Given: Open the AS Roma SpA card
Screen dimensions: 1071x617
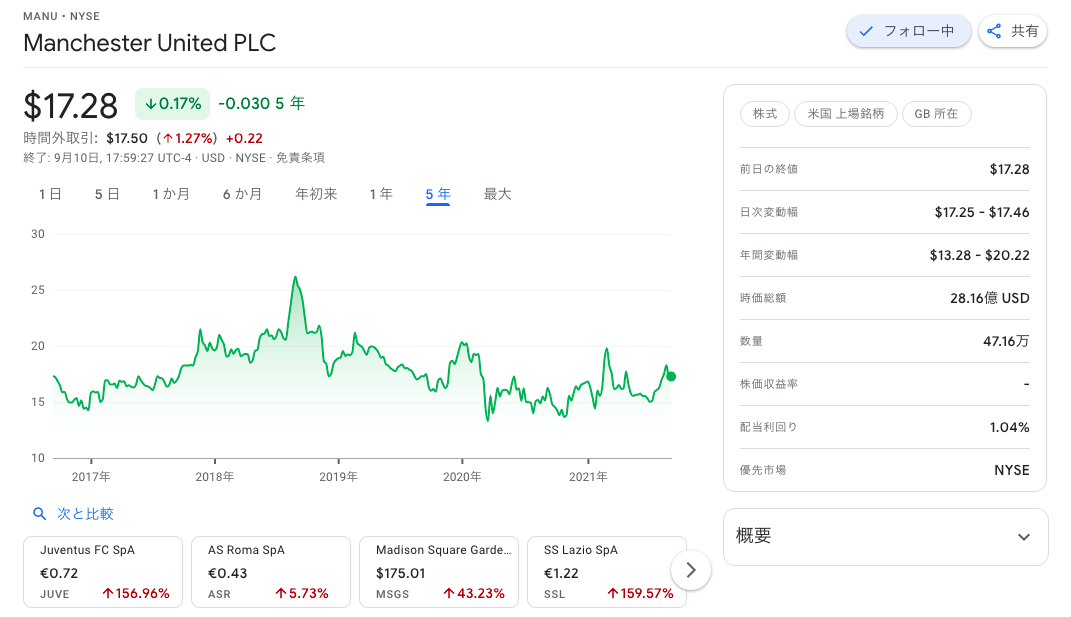Looking at the screenshot, I should click(271, 572).
